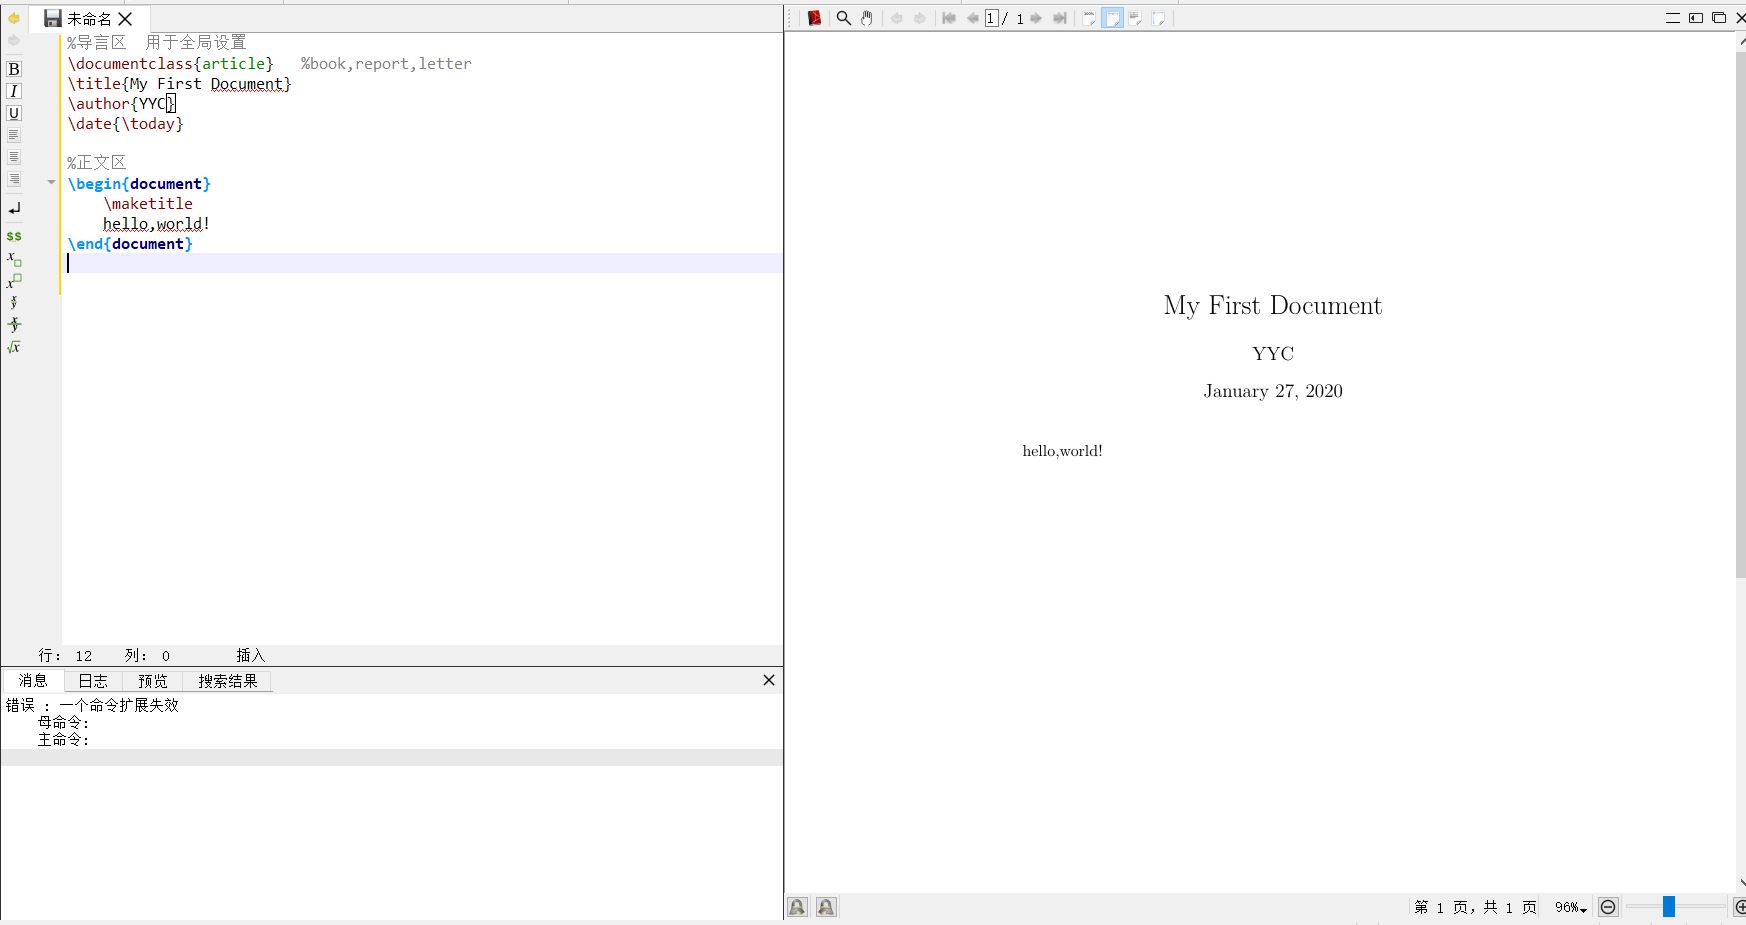Toggle bold formatting with the B icon
Screen dimensions: 1746x925
(14, 69)
